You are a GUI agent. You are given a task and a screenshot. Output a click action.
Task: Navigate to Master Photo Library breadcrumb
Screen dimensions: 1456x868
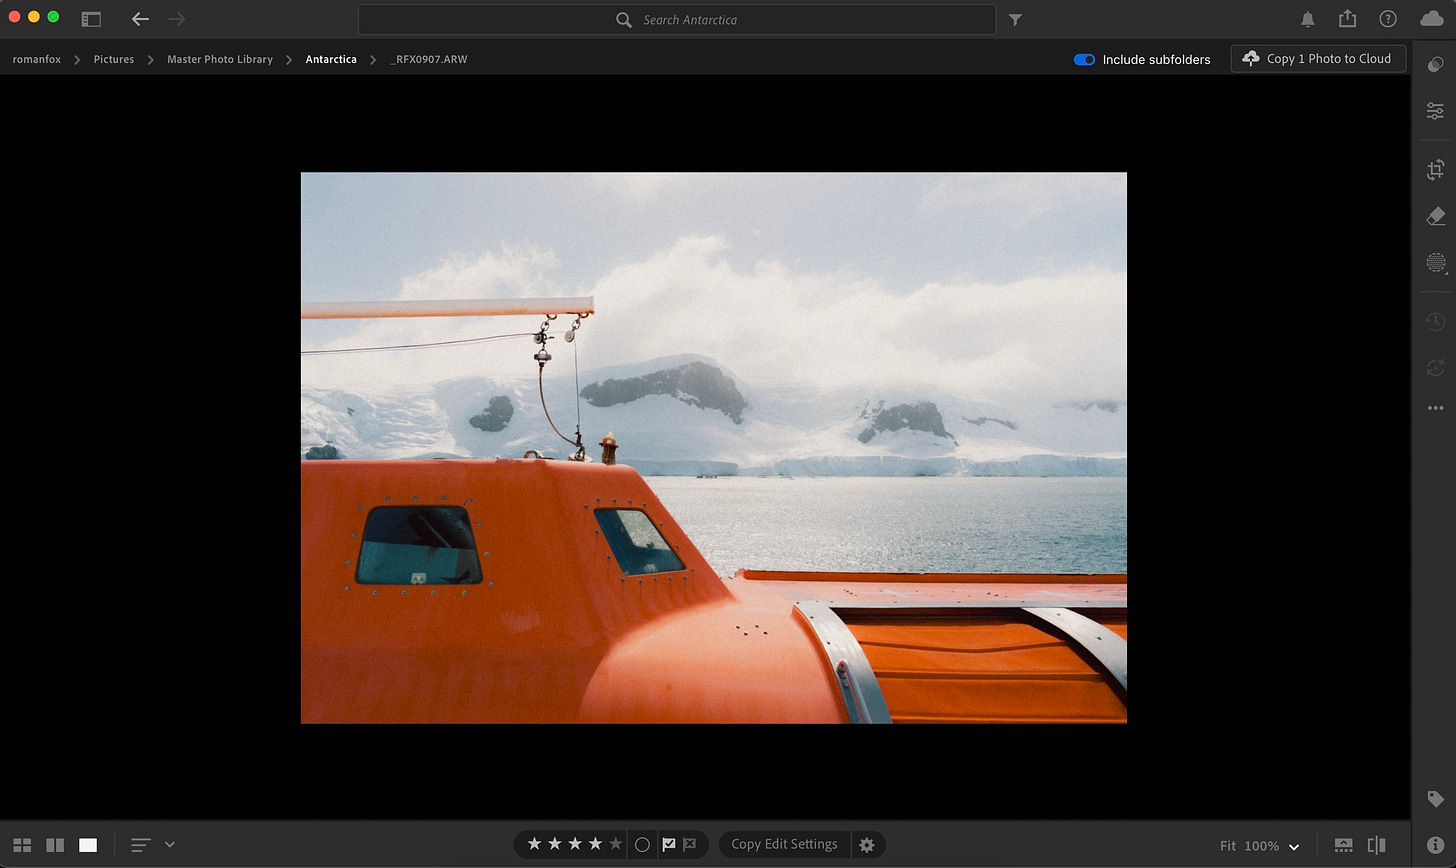coord(219,60)
